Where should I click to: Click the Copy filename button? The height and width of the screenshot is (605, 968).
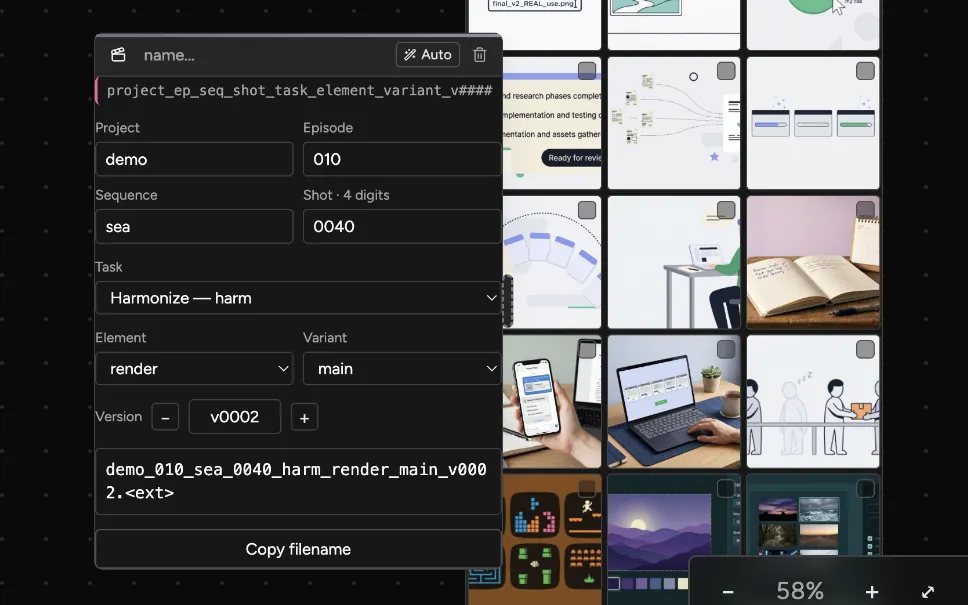298,549
